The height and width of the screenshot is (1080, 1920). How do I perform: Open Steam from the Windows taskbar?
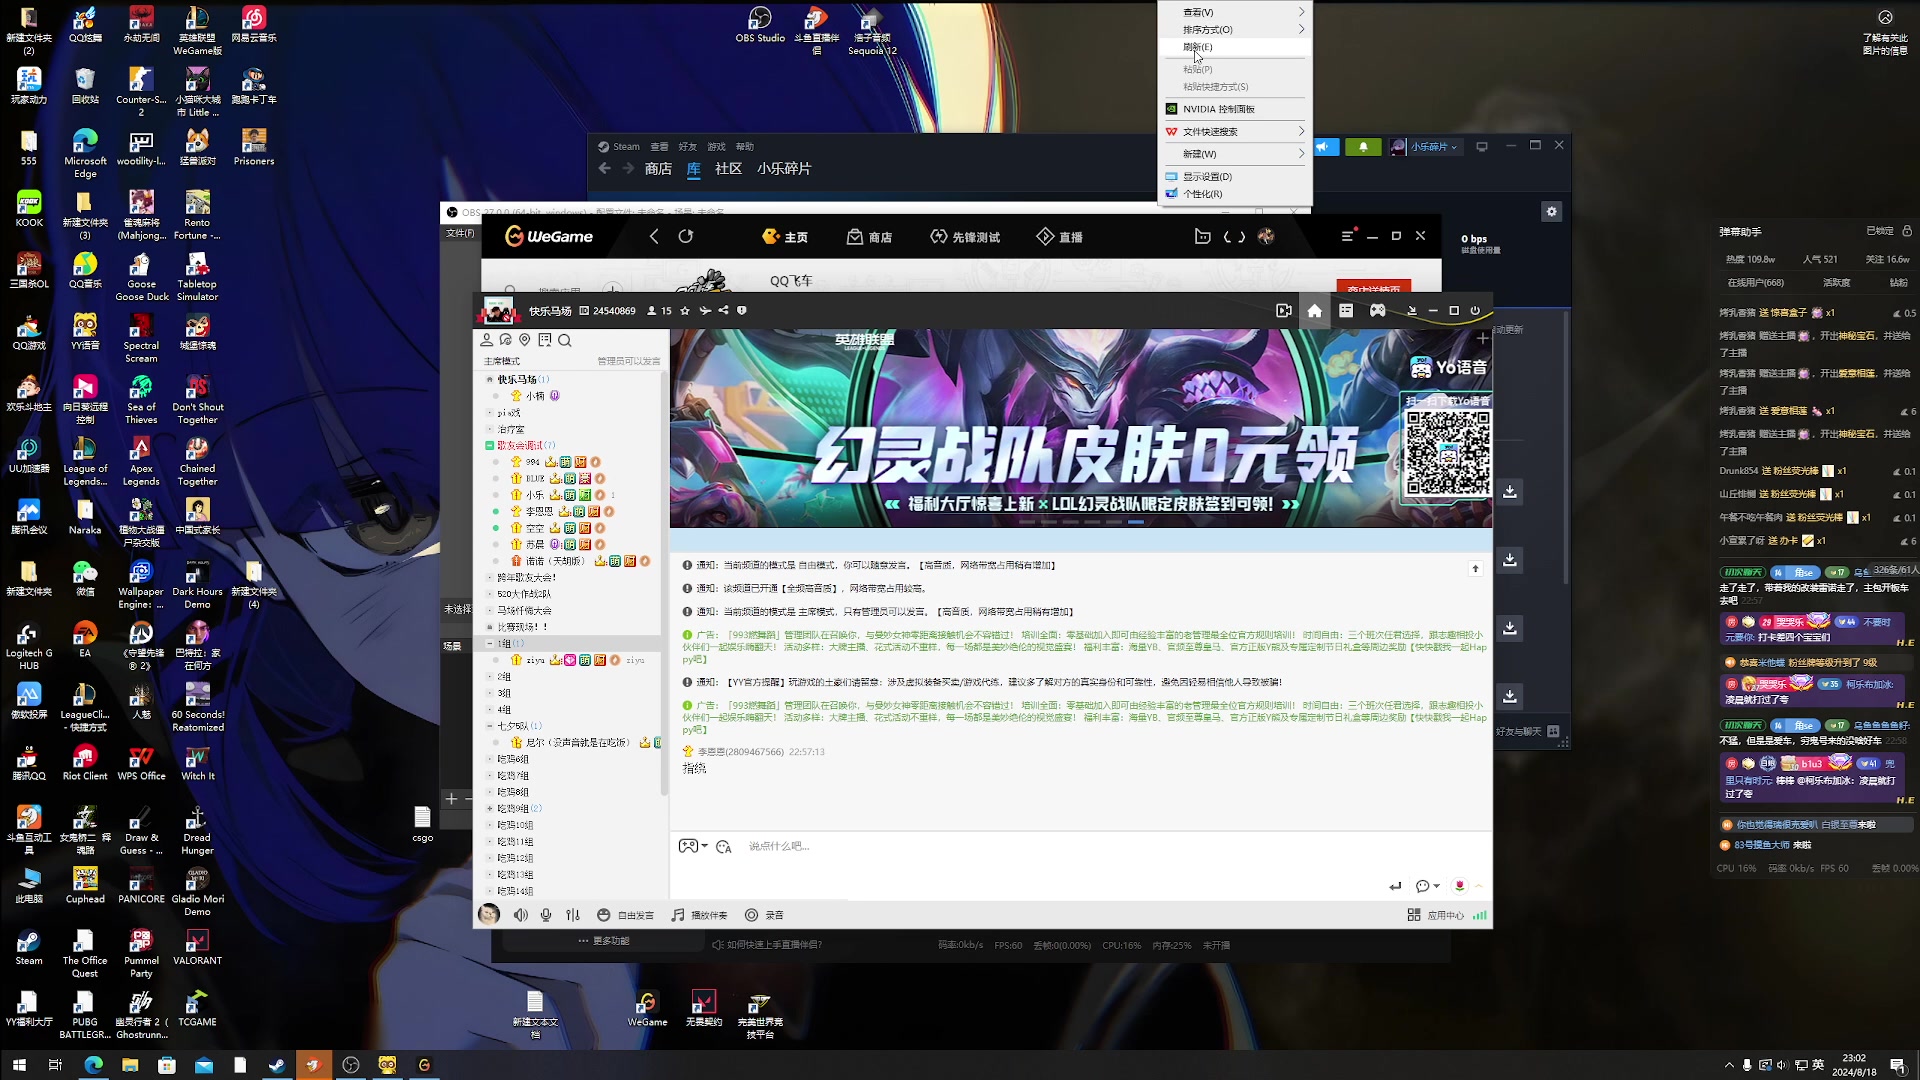(276, 1065)
